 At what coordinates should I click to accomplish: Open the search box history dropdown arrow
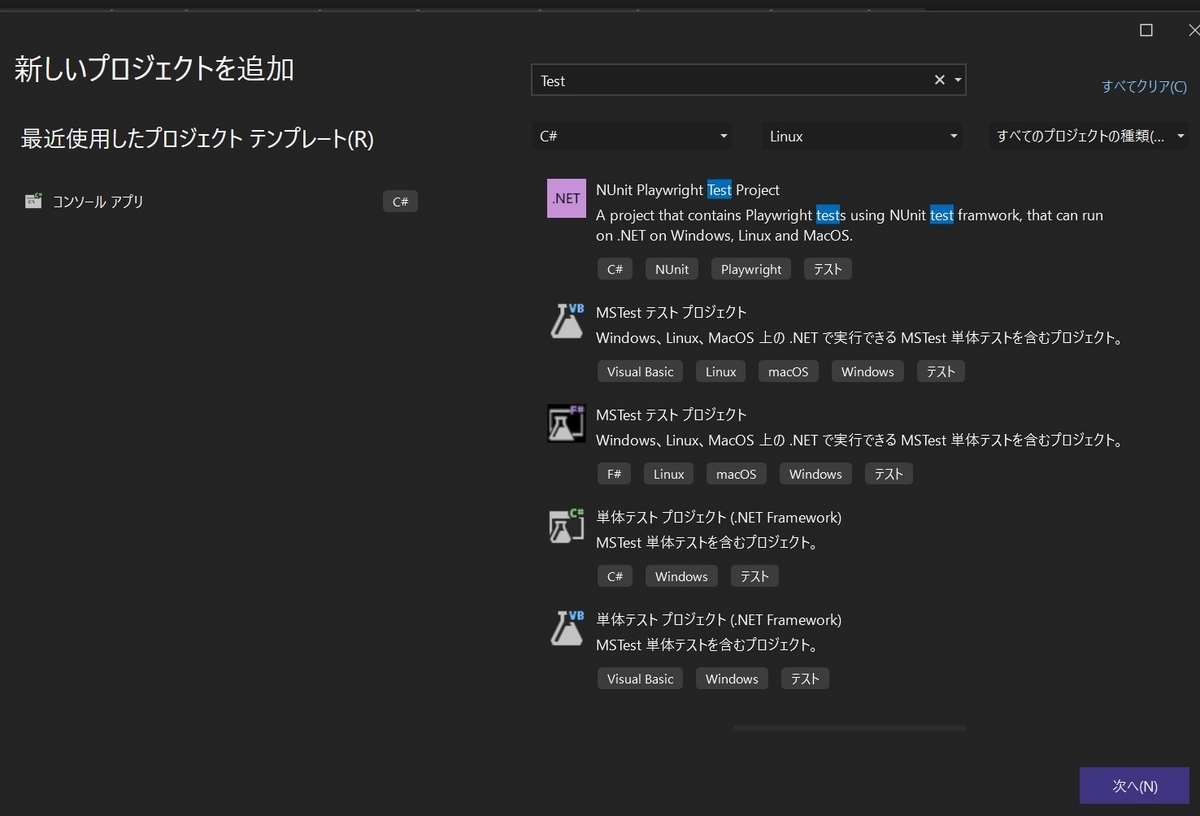(958, 80)
